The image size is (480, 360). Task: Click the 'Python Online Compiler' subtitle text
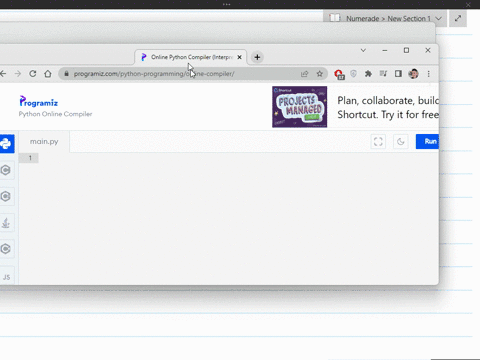55,114
